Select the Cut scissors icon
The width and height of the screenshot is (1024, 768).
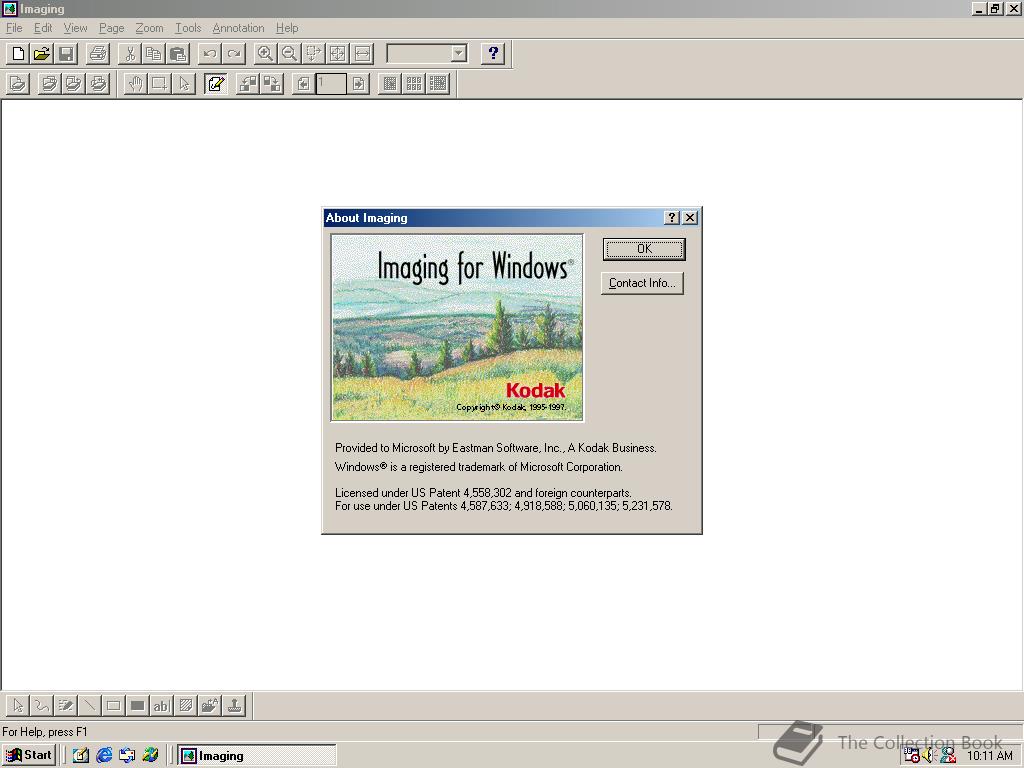point(130,54)
